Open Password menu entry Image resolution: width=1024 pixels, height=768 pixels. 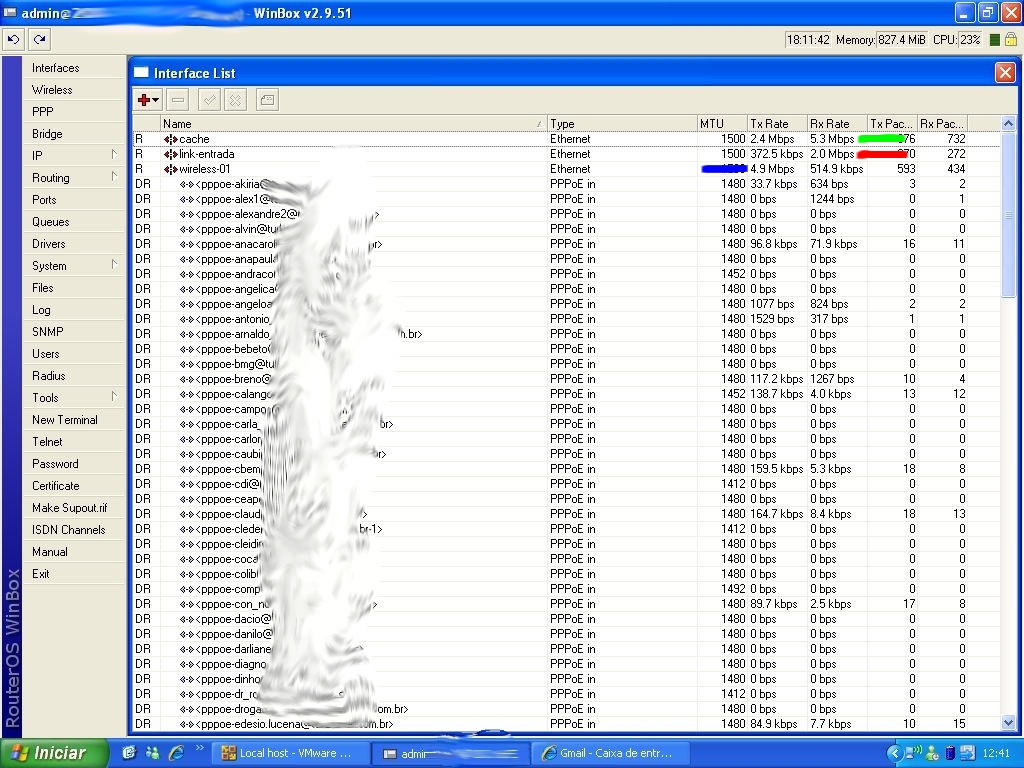tap(74, 464)
